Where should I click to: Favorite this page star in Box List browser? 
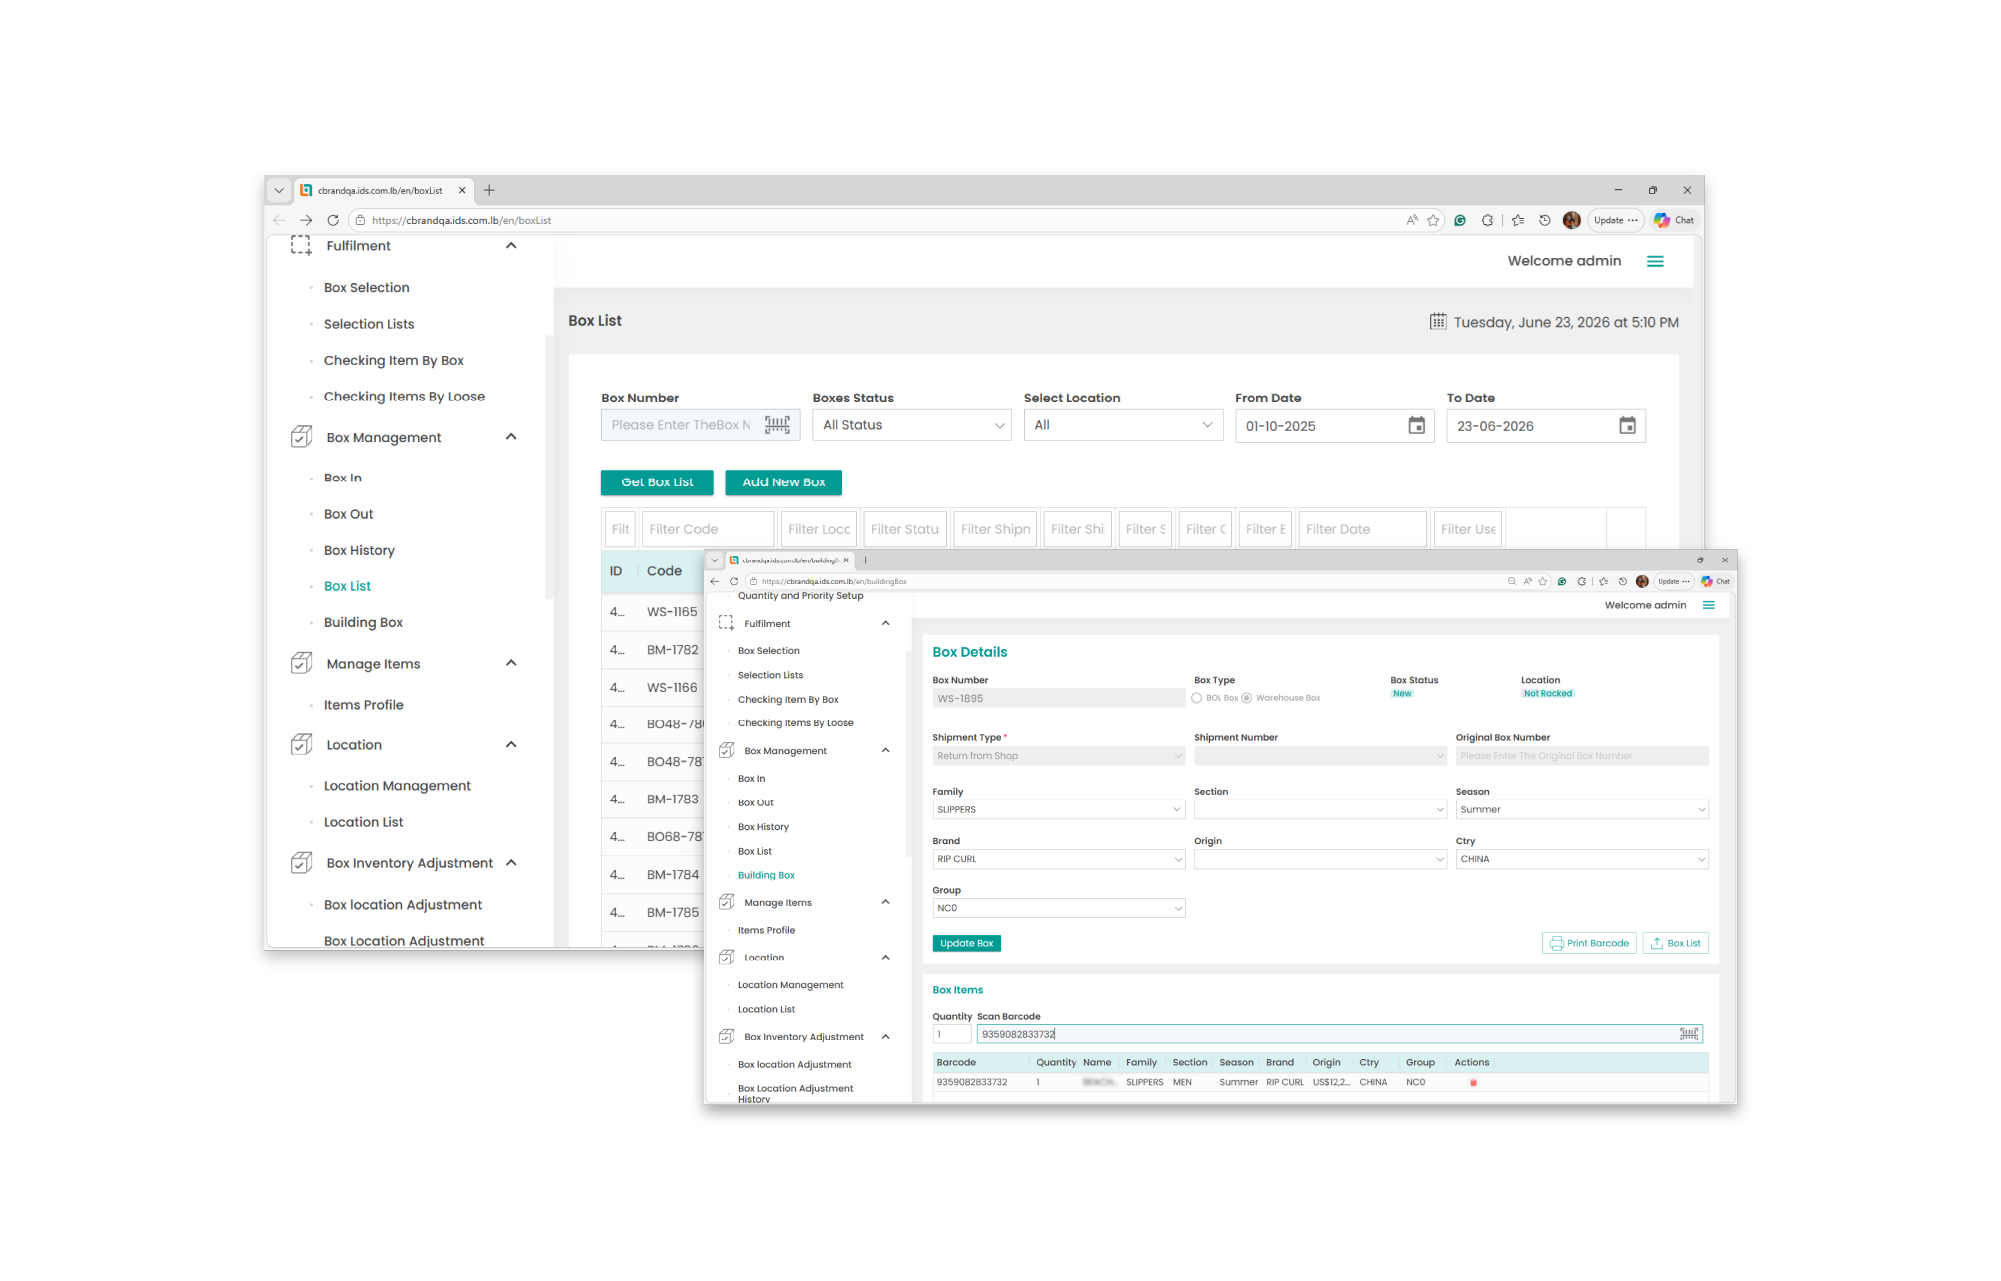click(x=1433, y=220)
